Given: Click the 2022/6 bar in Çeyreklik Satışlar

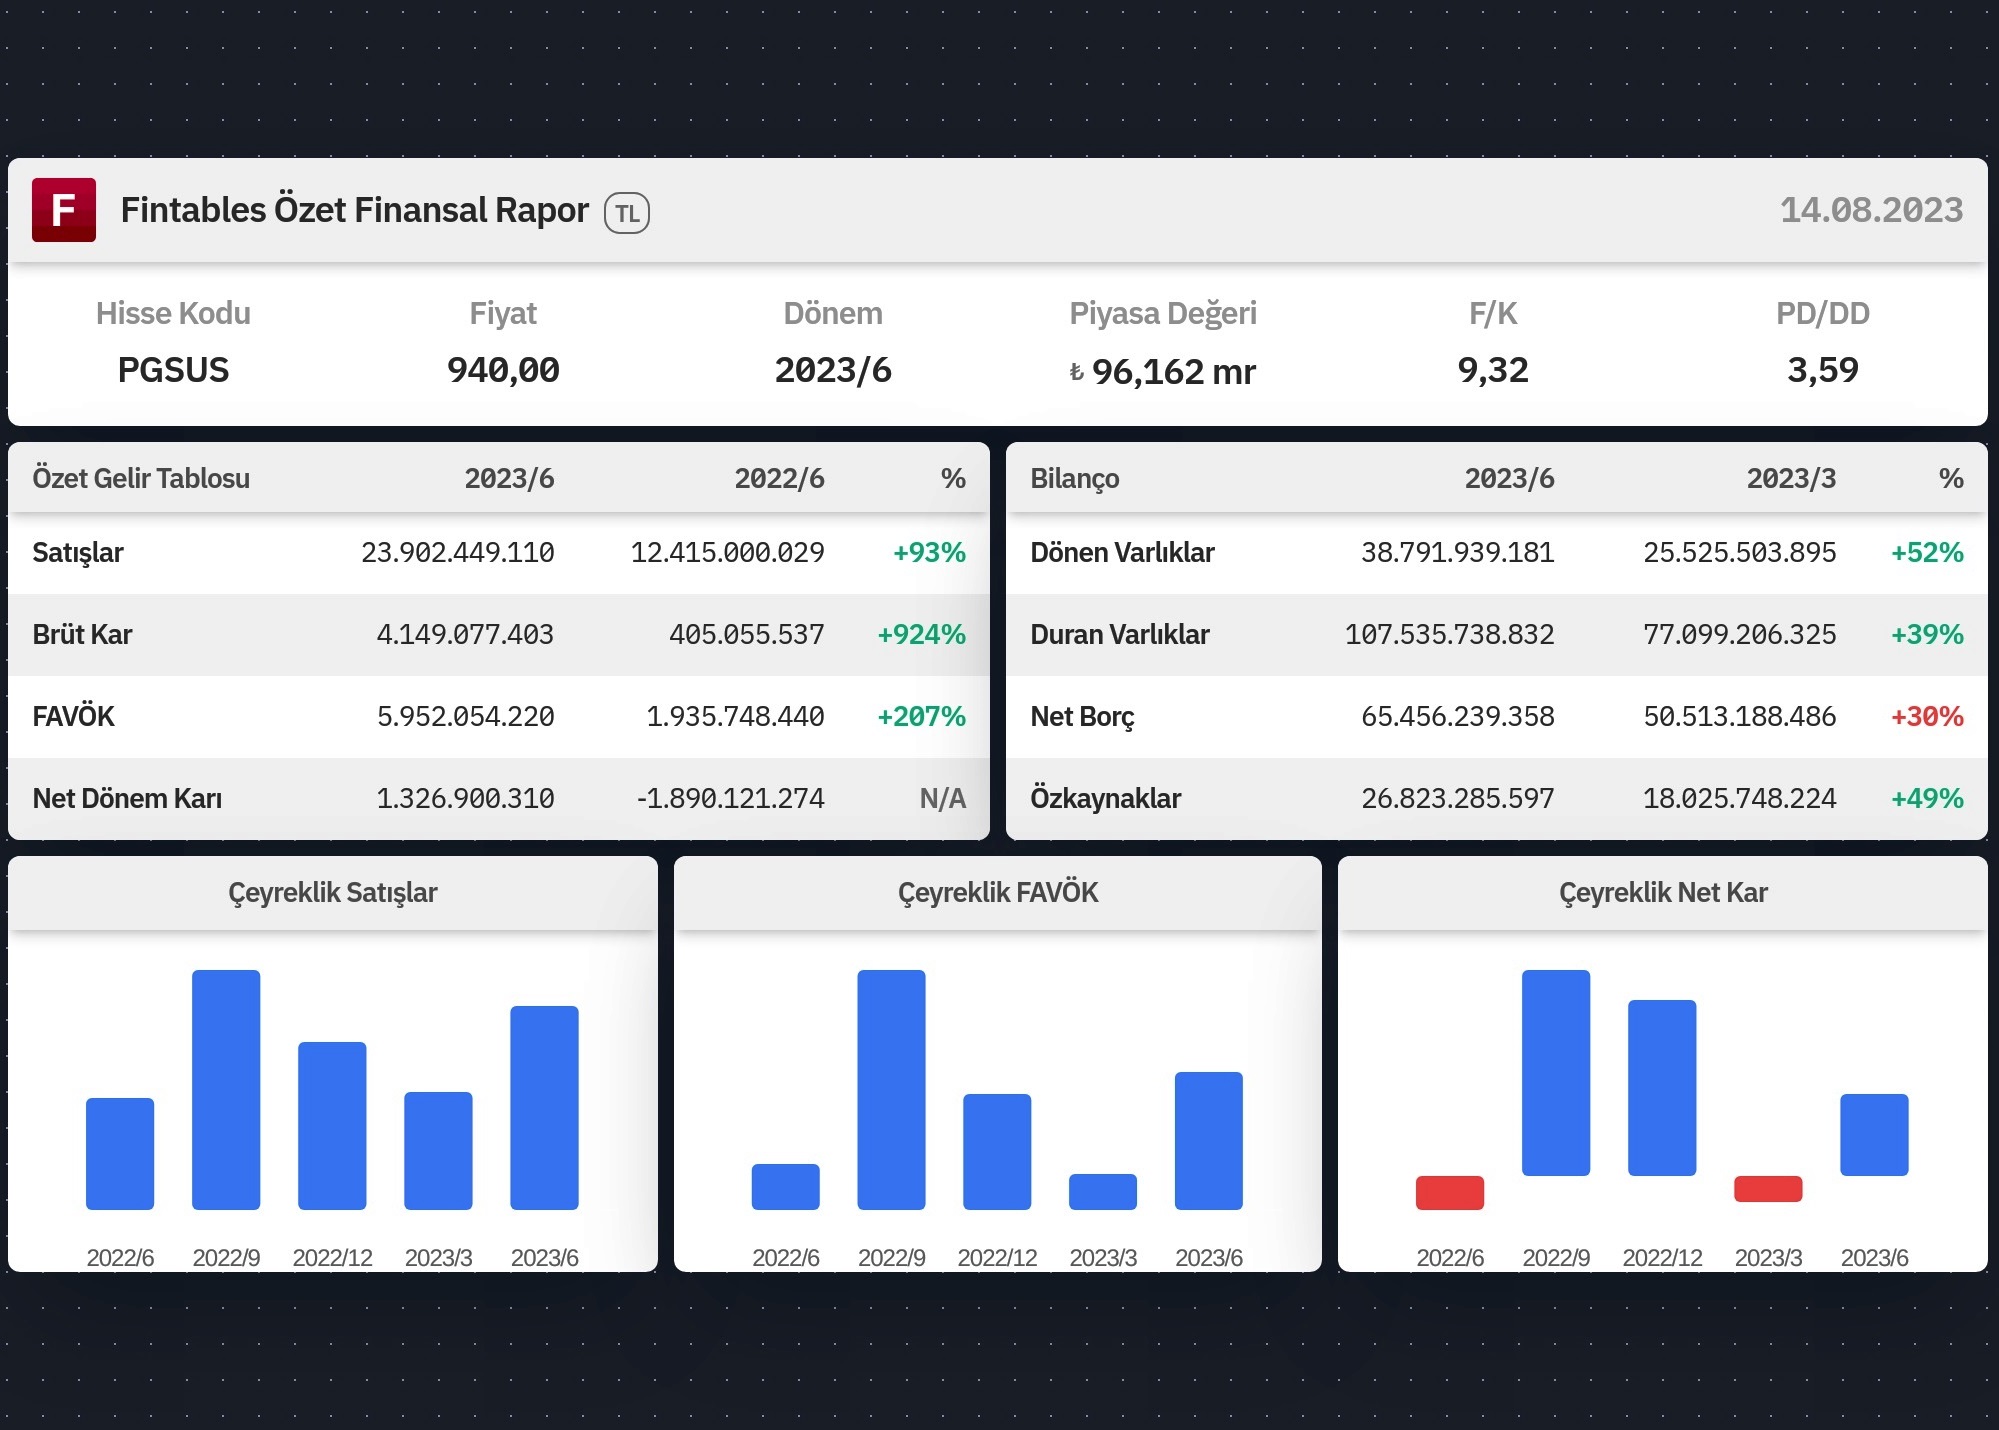Looking at the screenshot, I should coord(120,1154).
